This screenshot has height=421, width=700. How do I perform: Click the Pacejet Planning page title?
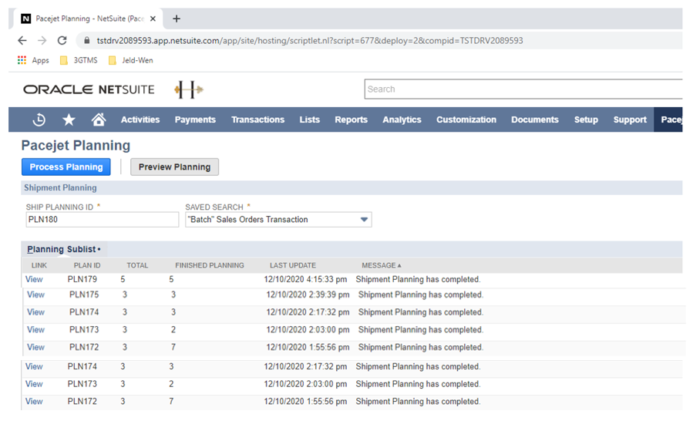pyautogui.click(x=76, y=146)
